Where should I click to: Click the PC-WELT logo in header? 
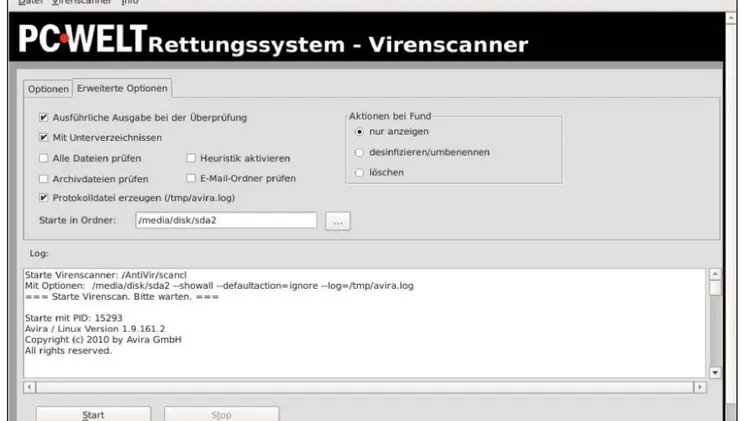pyautogui.click(x=83, y=38)
